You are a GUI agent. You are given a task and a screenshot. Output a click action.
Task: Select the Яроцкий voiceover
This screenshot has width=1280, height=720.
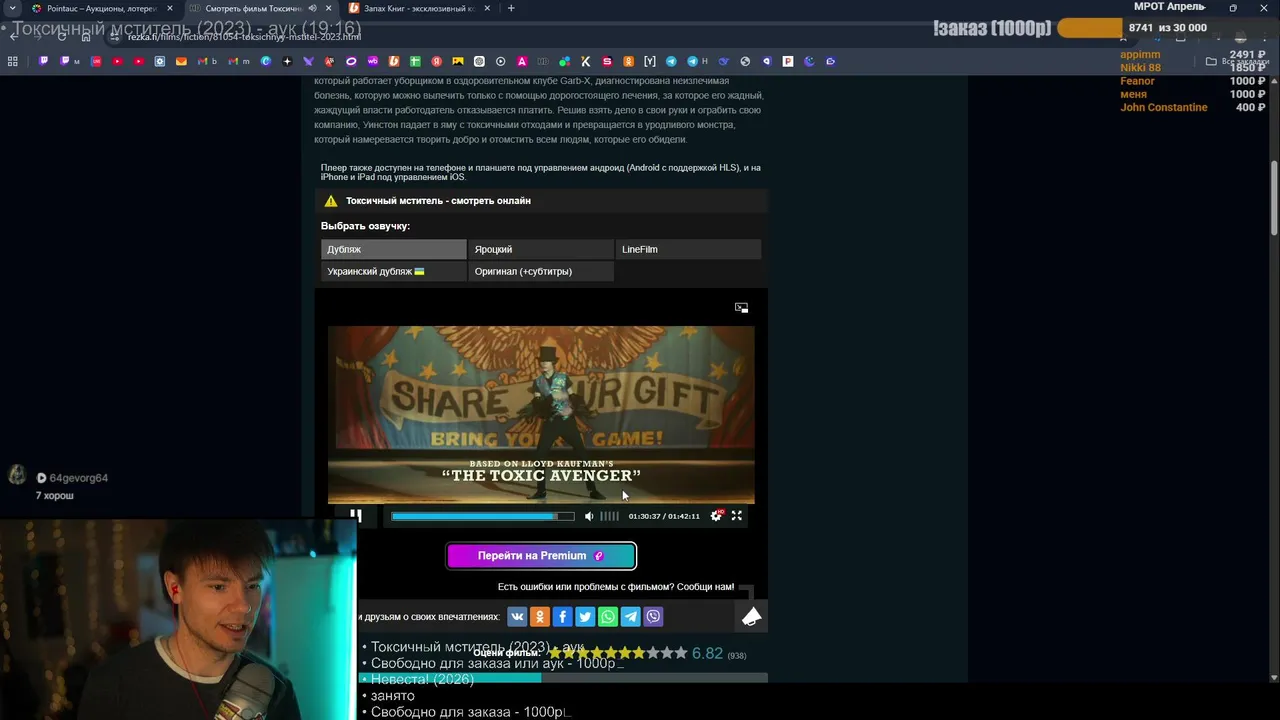541,249
